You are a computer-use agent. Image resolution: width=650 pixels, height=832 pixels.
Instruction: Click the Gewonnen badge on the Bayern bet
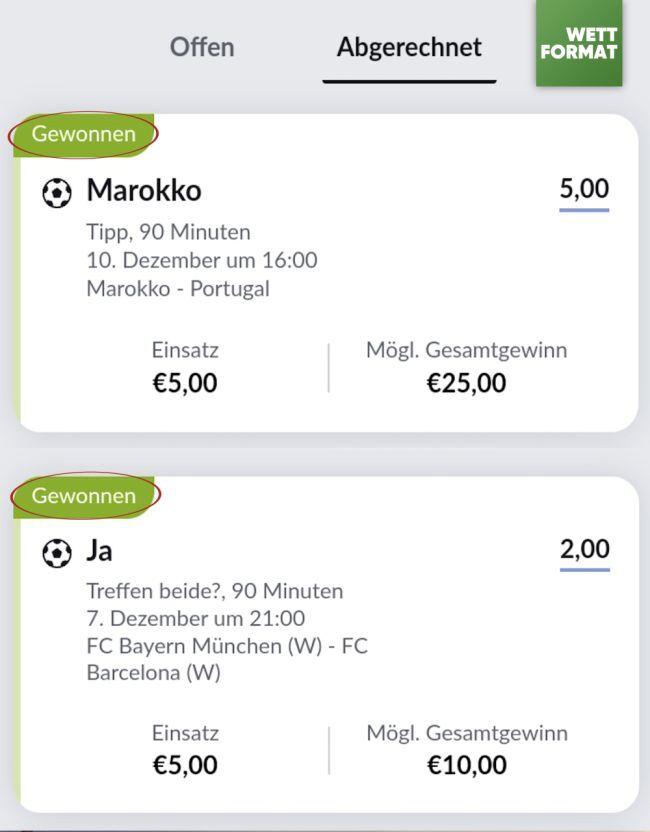tap(84, 495)
